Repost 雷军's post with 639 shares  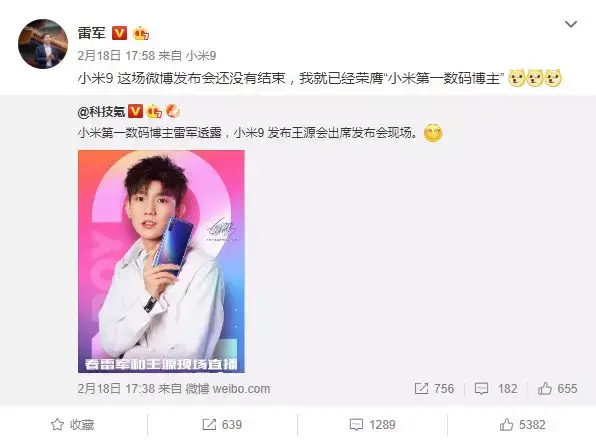(x=222, y=425)
